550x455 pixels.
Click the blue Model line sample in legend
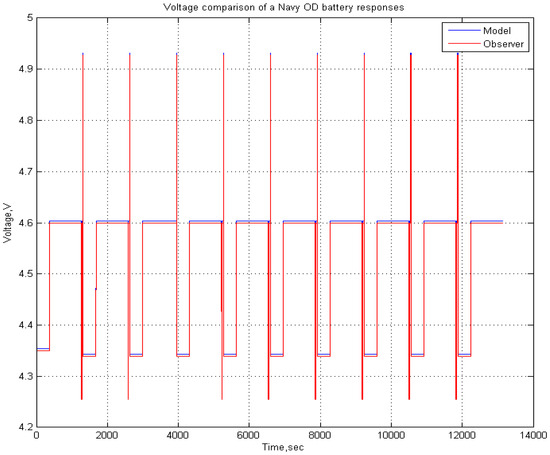(x=464, y=31)
